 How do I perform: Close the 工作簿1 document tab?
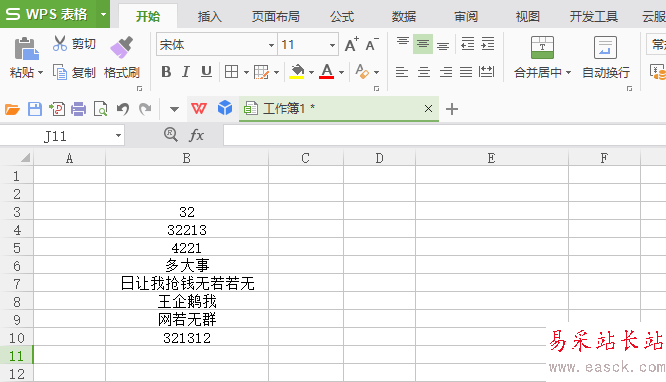(428, 109)
